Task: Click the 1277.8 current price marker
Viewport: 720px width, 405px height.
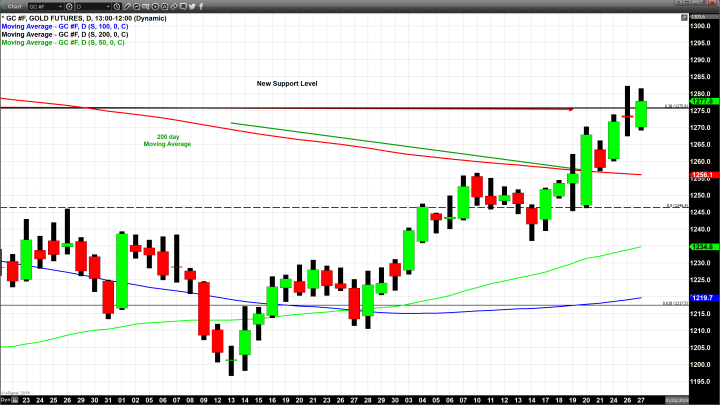Action: 701,101
